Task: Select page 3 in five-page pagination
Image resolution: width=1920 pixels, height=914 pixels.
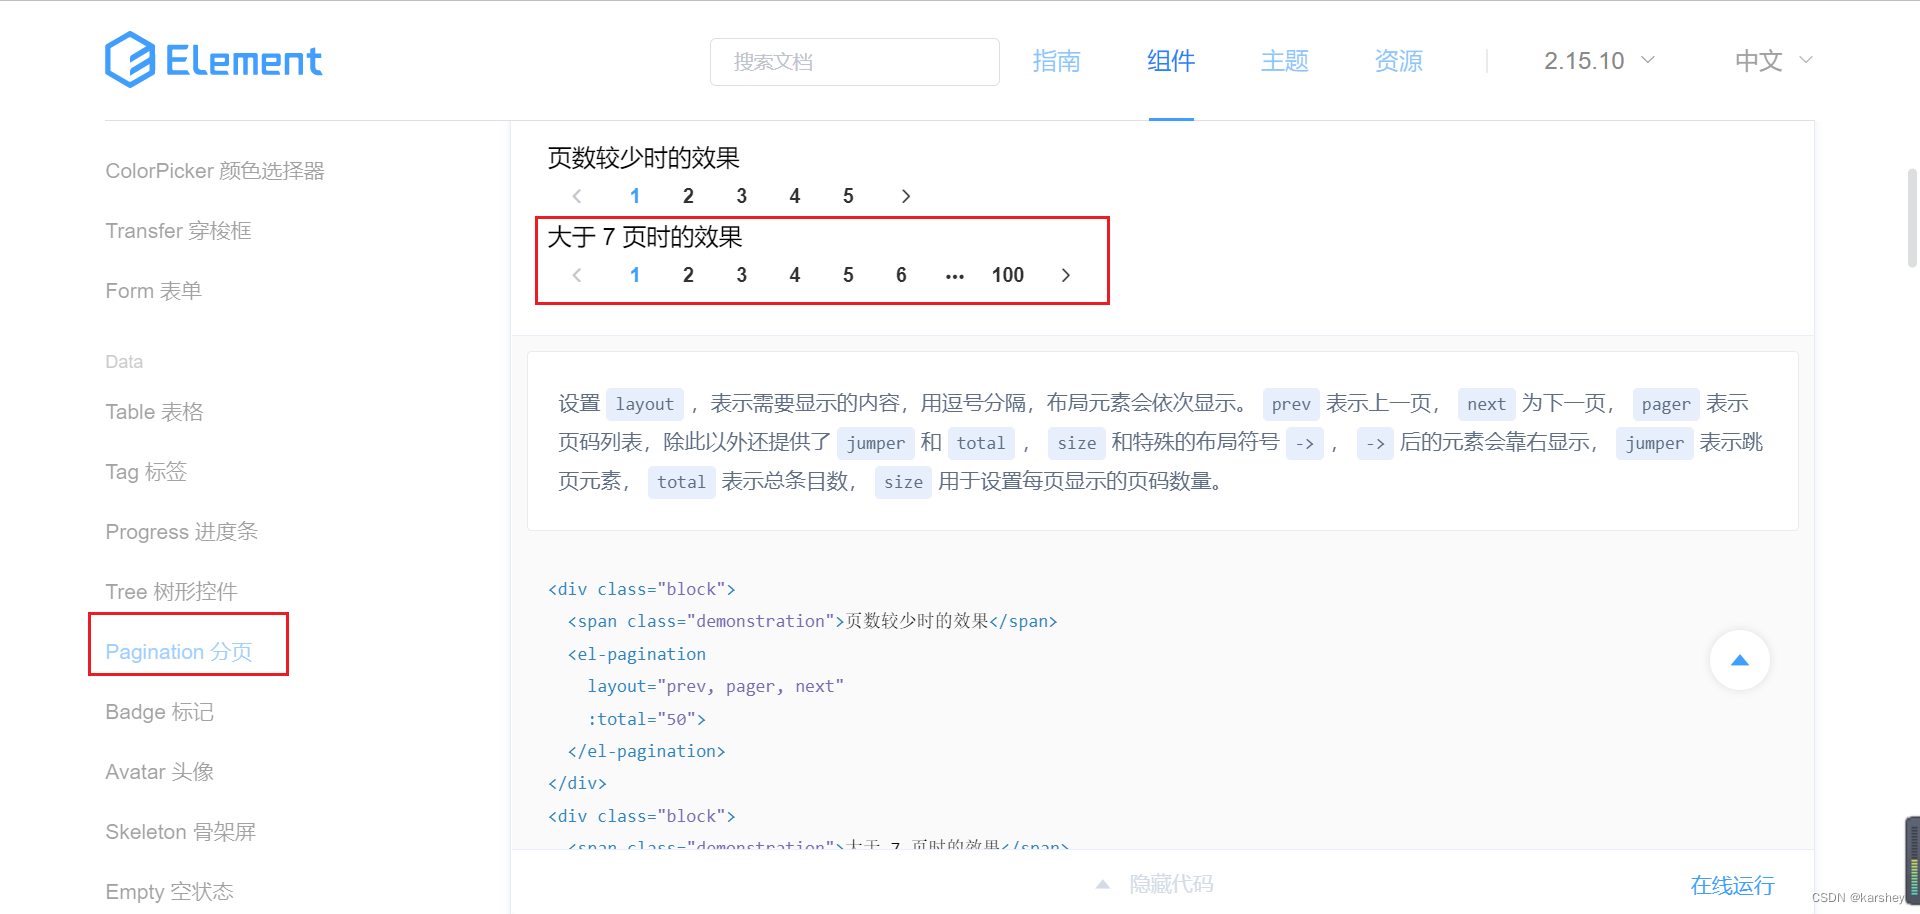Action: [742, 196]
